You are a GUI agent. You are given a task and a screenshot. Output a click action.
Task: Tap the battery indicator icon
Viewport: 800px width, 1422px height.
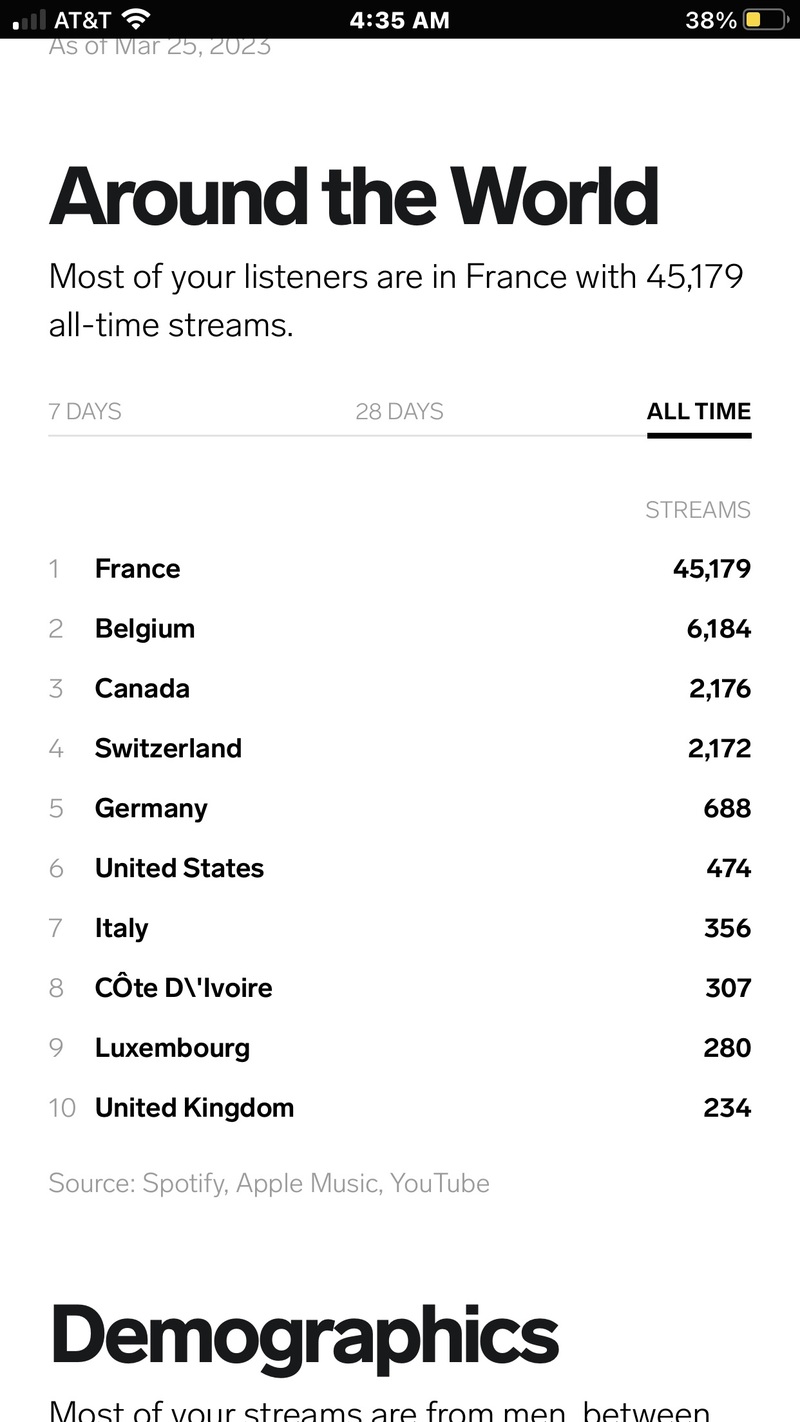[767, 20]
